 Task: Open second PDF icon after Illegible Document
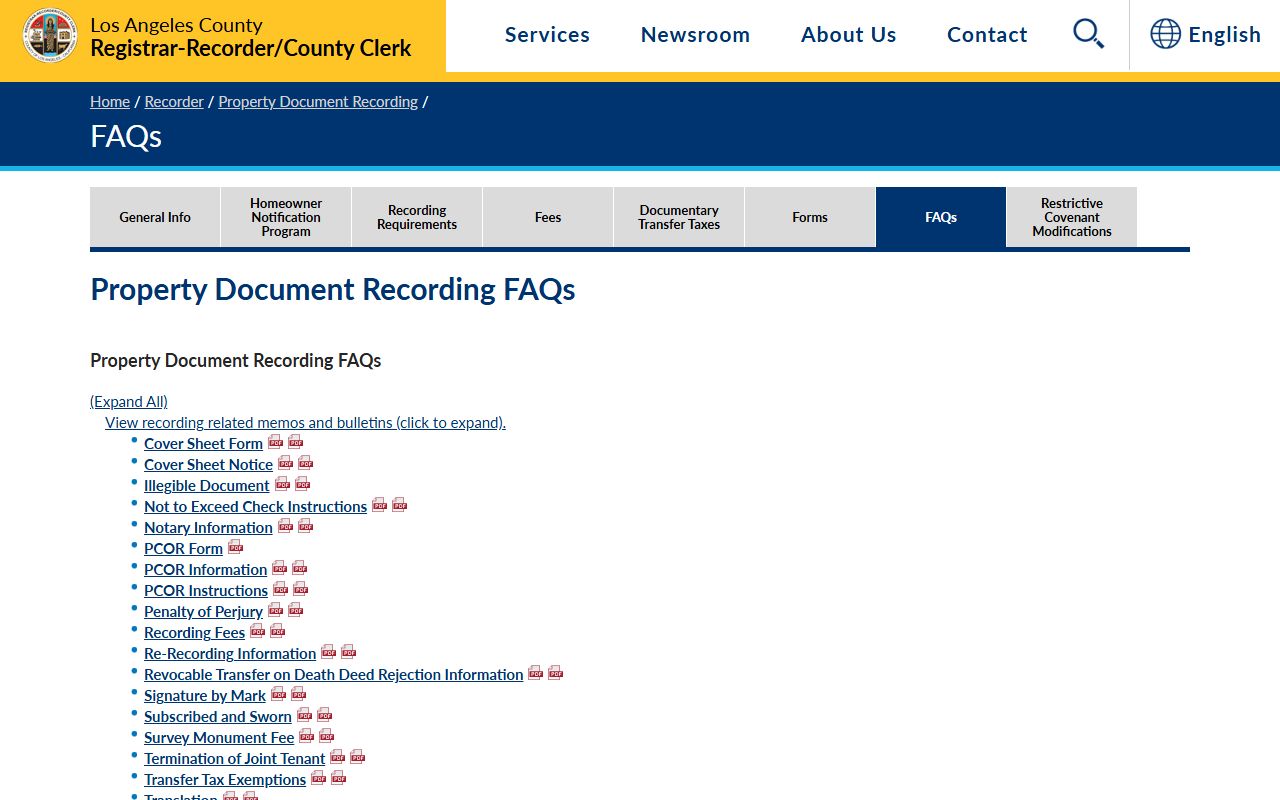(x=302, y=484)
